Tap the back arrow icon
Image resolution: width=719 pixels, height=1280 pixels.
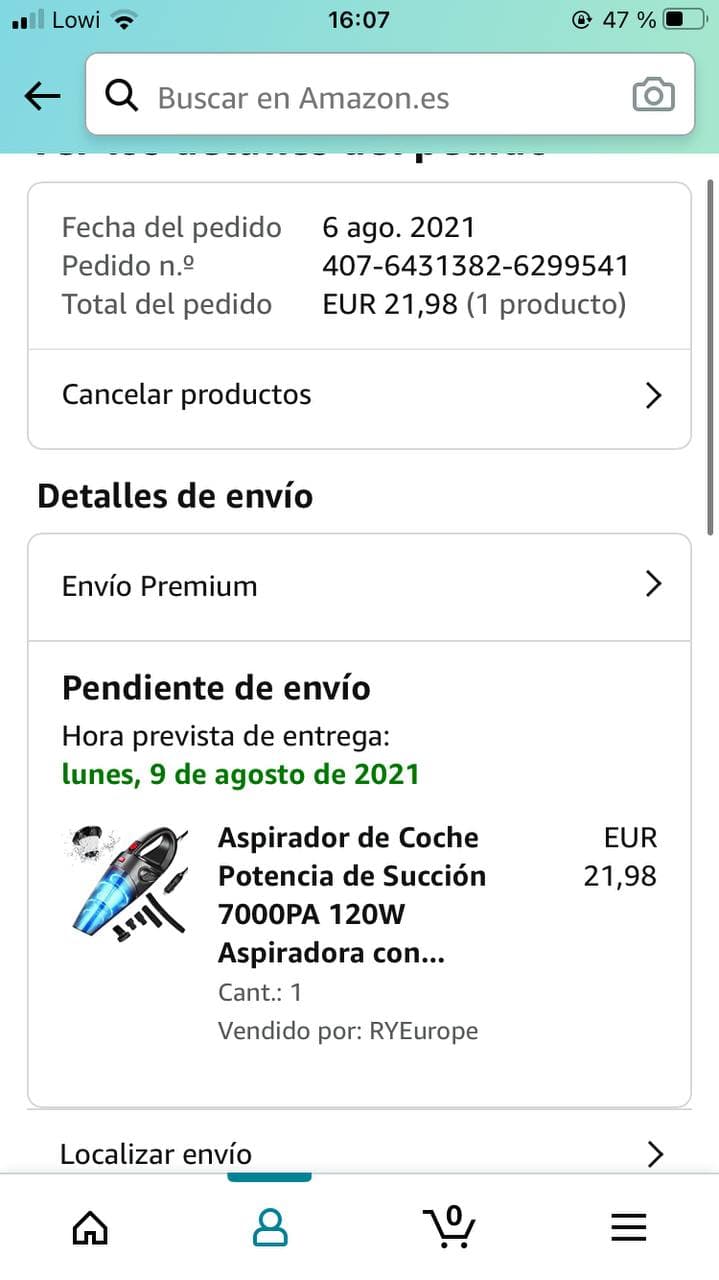click(x=42, y=96)
